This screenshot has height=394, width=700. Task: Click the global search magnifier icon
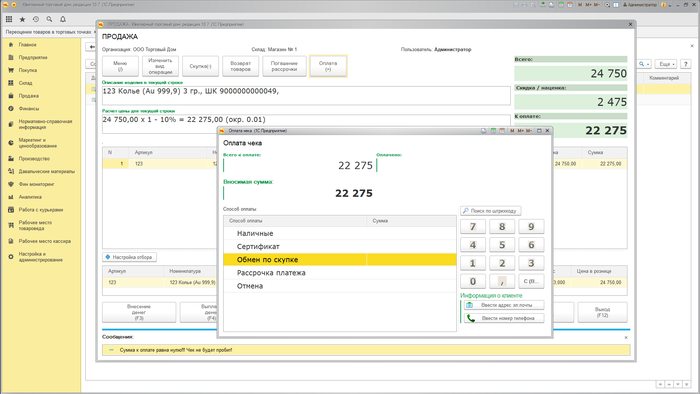tap(49, 19)
